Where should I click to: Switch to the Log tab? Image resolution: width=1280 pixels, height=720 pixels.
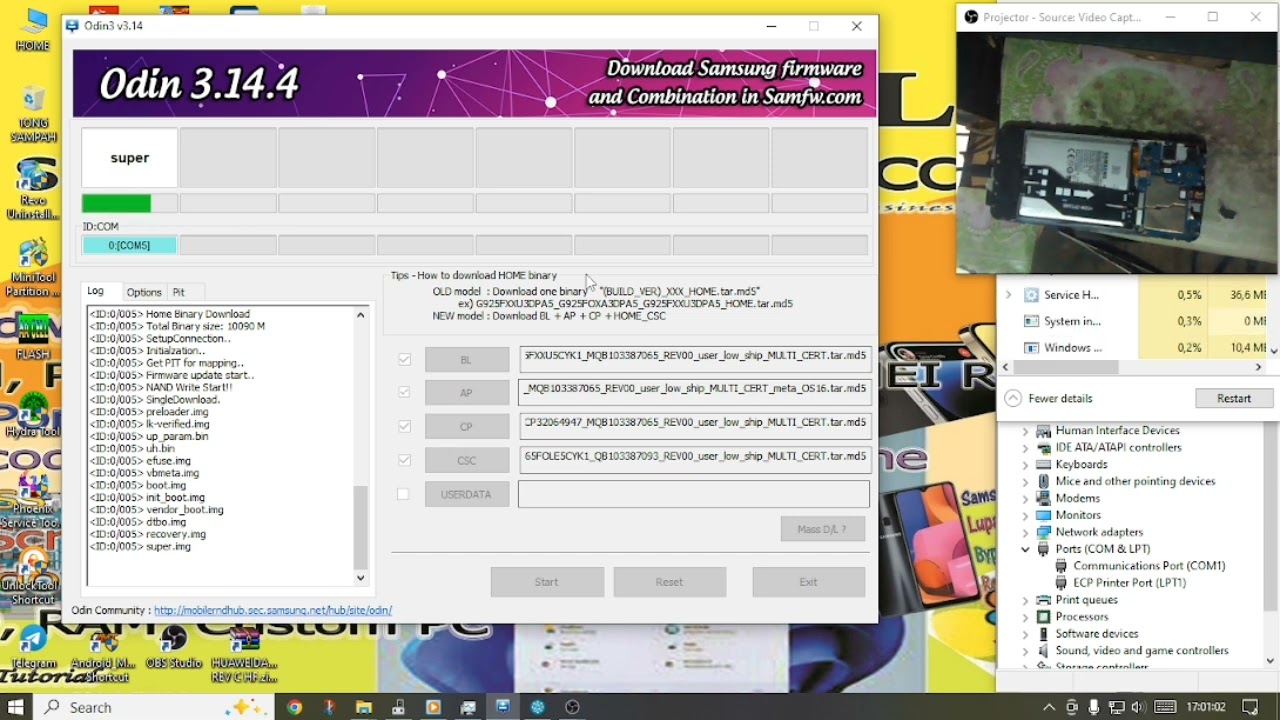[96, 291]
